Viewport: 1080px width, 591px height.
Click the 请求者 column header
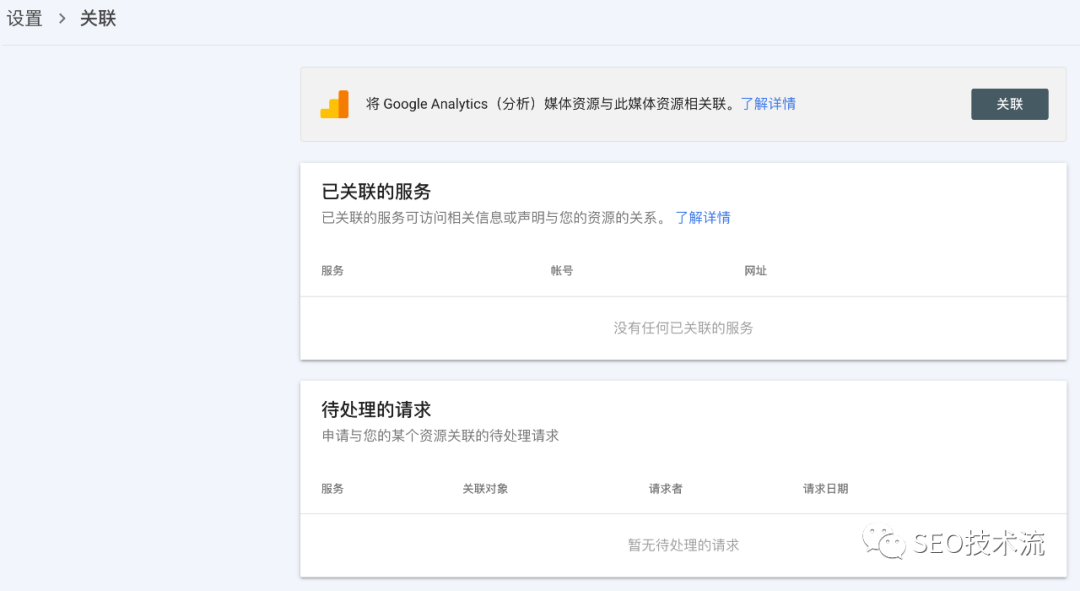click(665, 489)
